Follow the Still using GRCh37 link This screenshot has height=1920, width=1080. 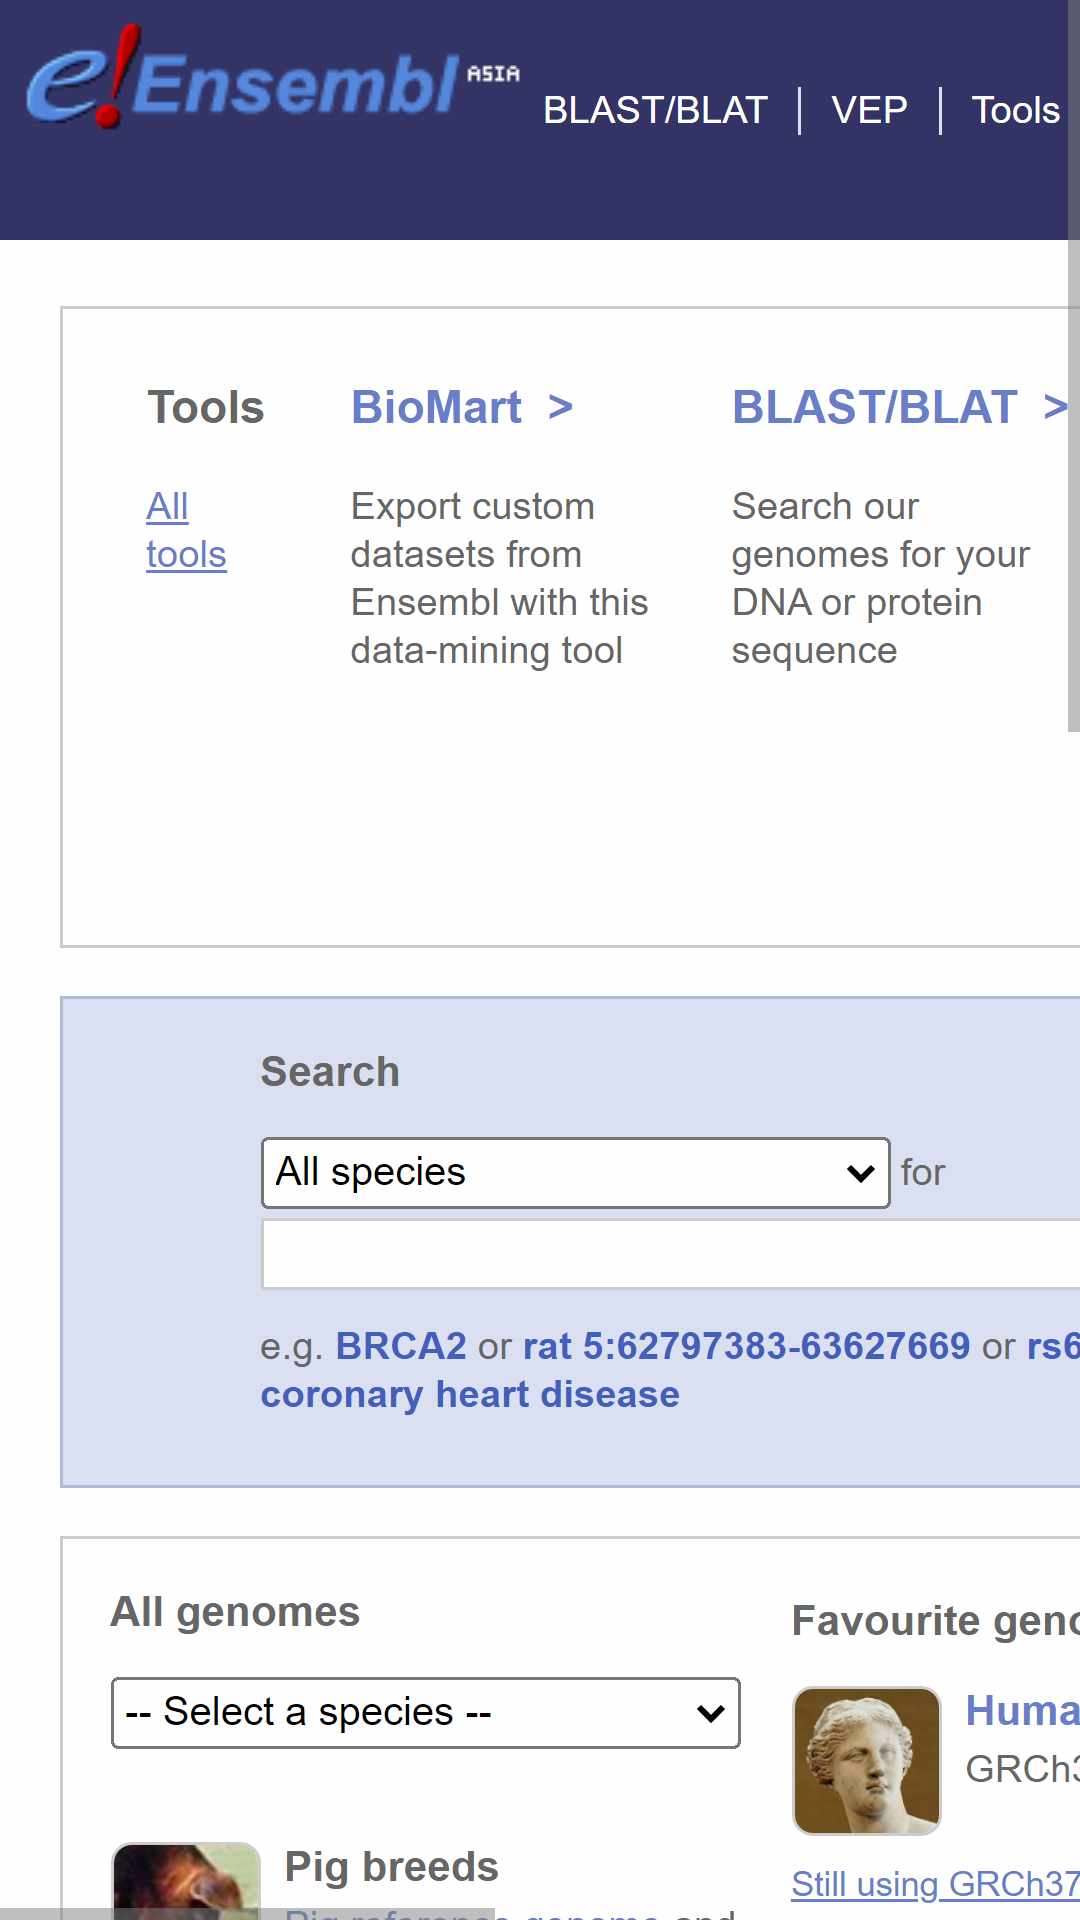(x=935, y=1884)
